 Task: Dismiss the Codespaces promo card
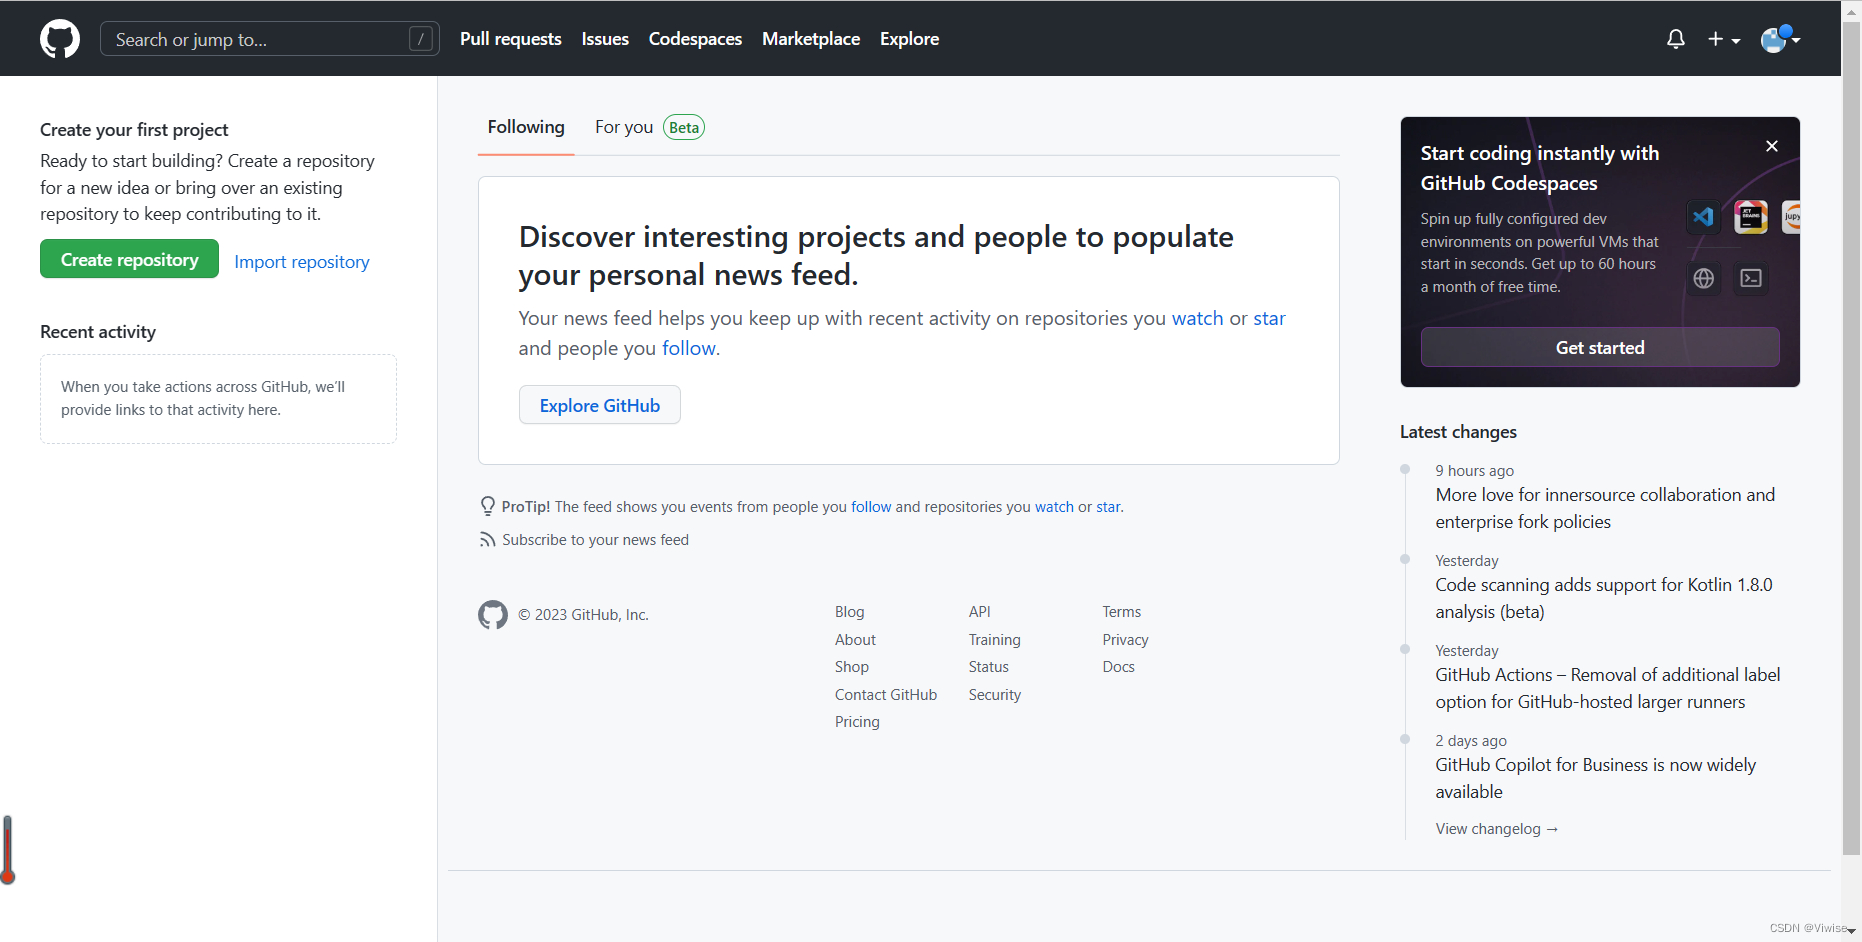[1772, 146]
